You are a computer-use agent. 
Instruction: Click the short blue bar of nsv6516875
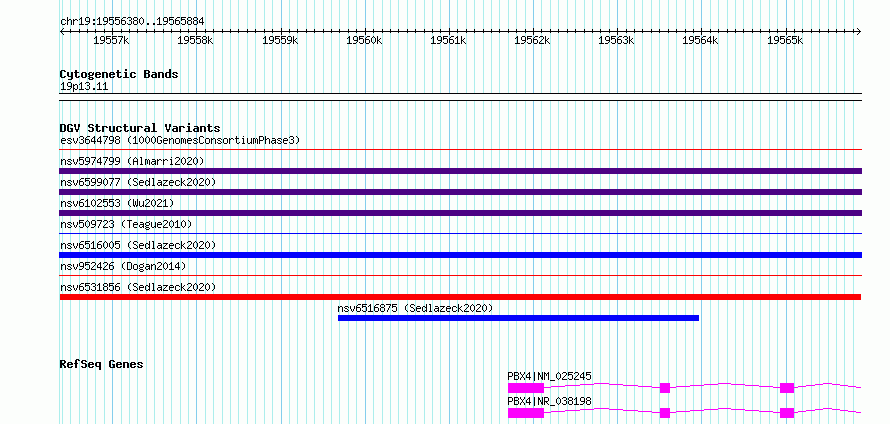[518, 318]
